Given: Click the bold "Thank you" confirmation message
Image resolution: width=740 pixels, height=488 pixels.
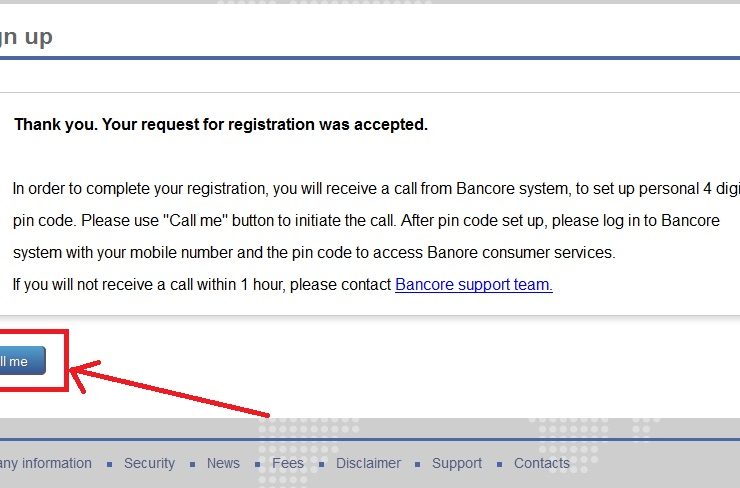Looking at the screenshot, I should (221, 125).
